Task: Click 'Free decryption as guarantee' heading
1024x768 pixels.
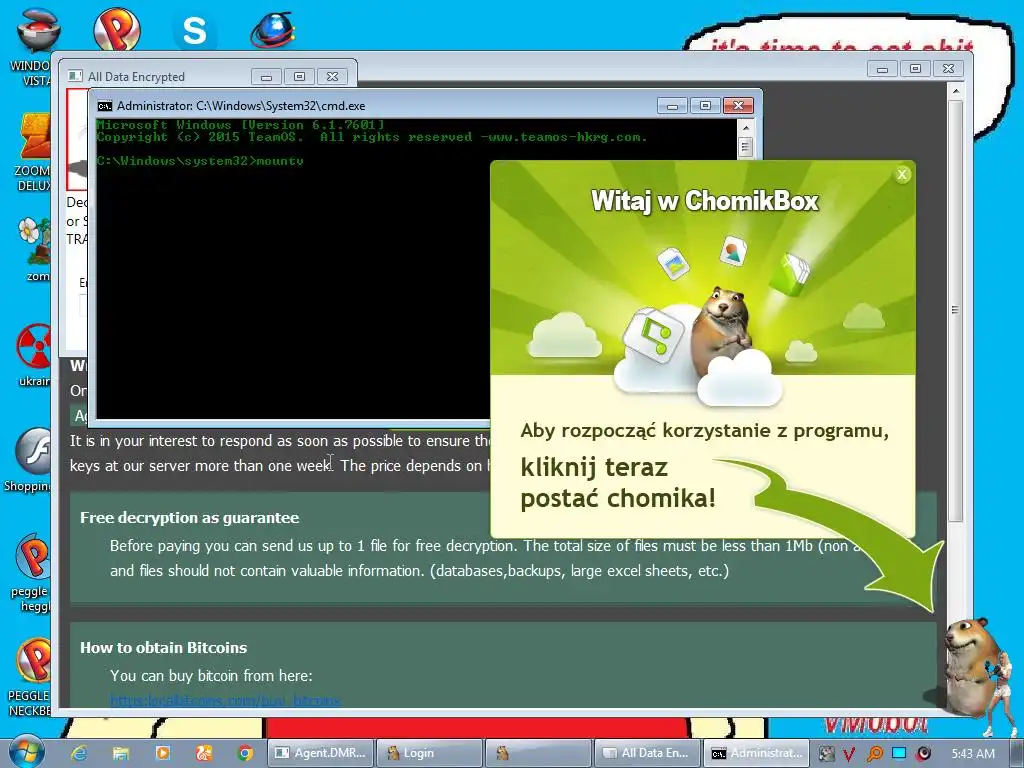Action: tap(189, 518)
